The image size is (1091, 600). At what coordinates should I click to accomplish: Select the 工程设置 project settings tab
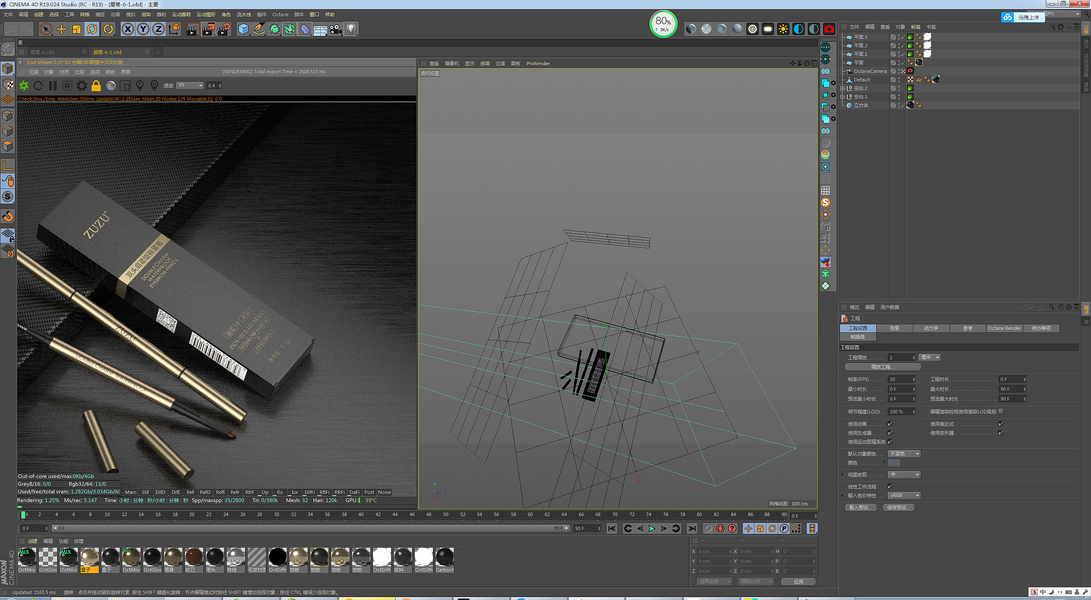858,328
